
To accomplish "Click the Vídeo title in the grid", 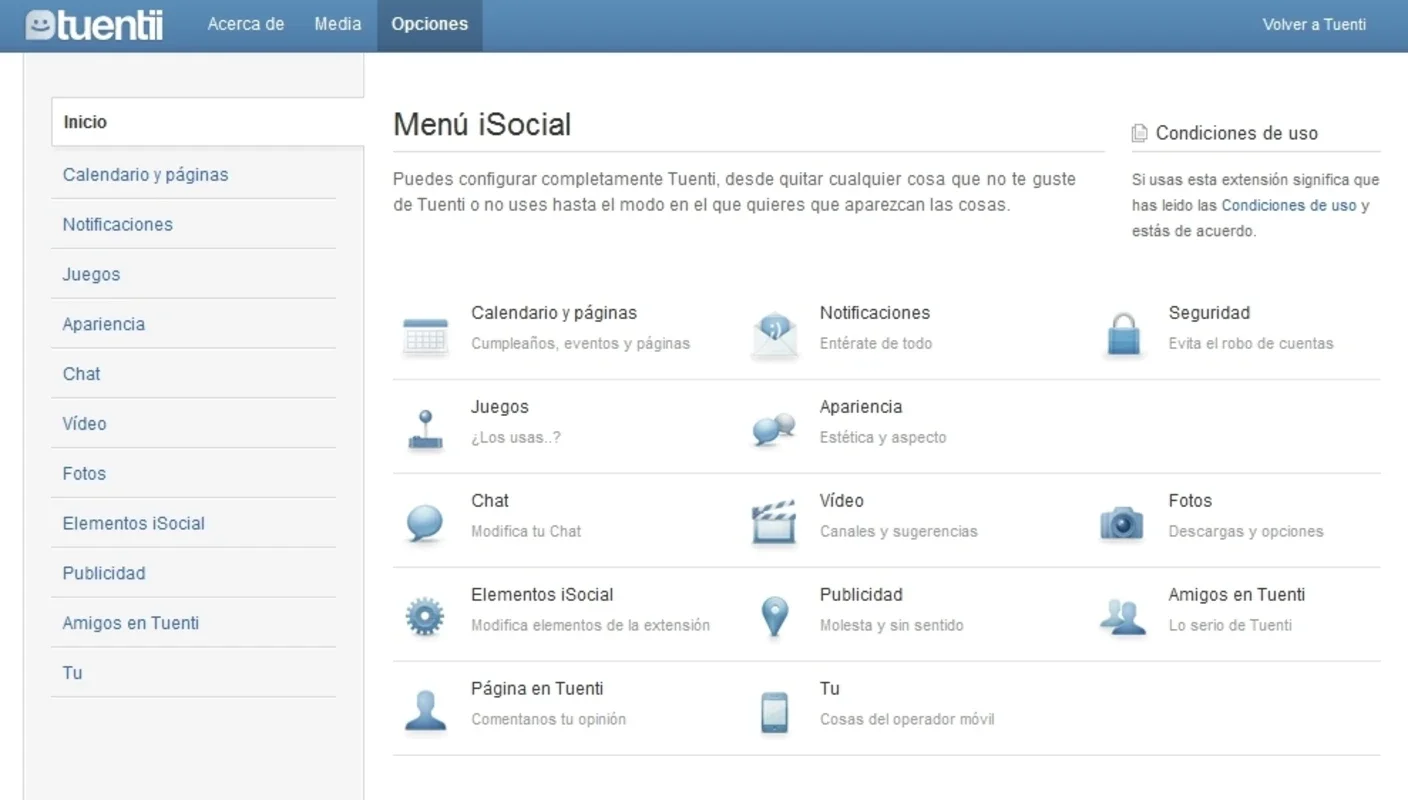I will [842, 501].
